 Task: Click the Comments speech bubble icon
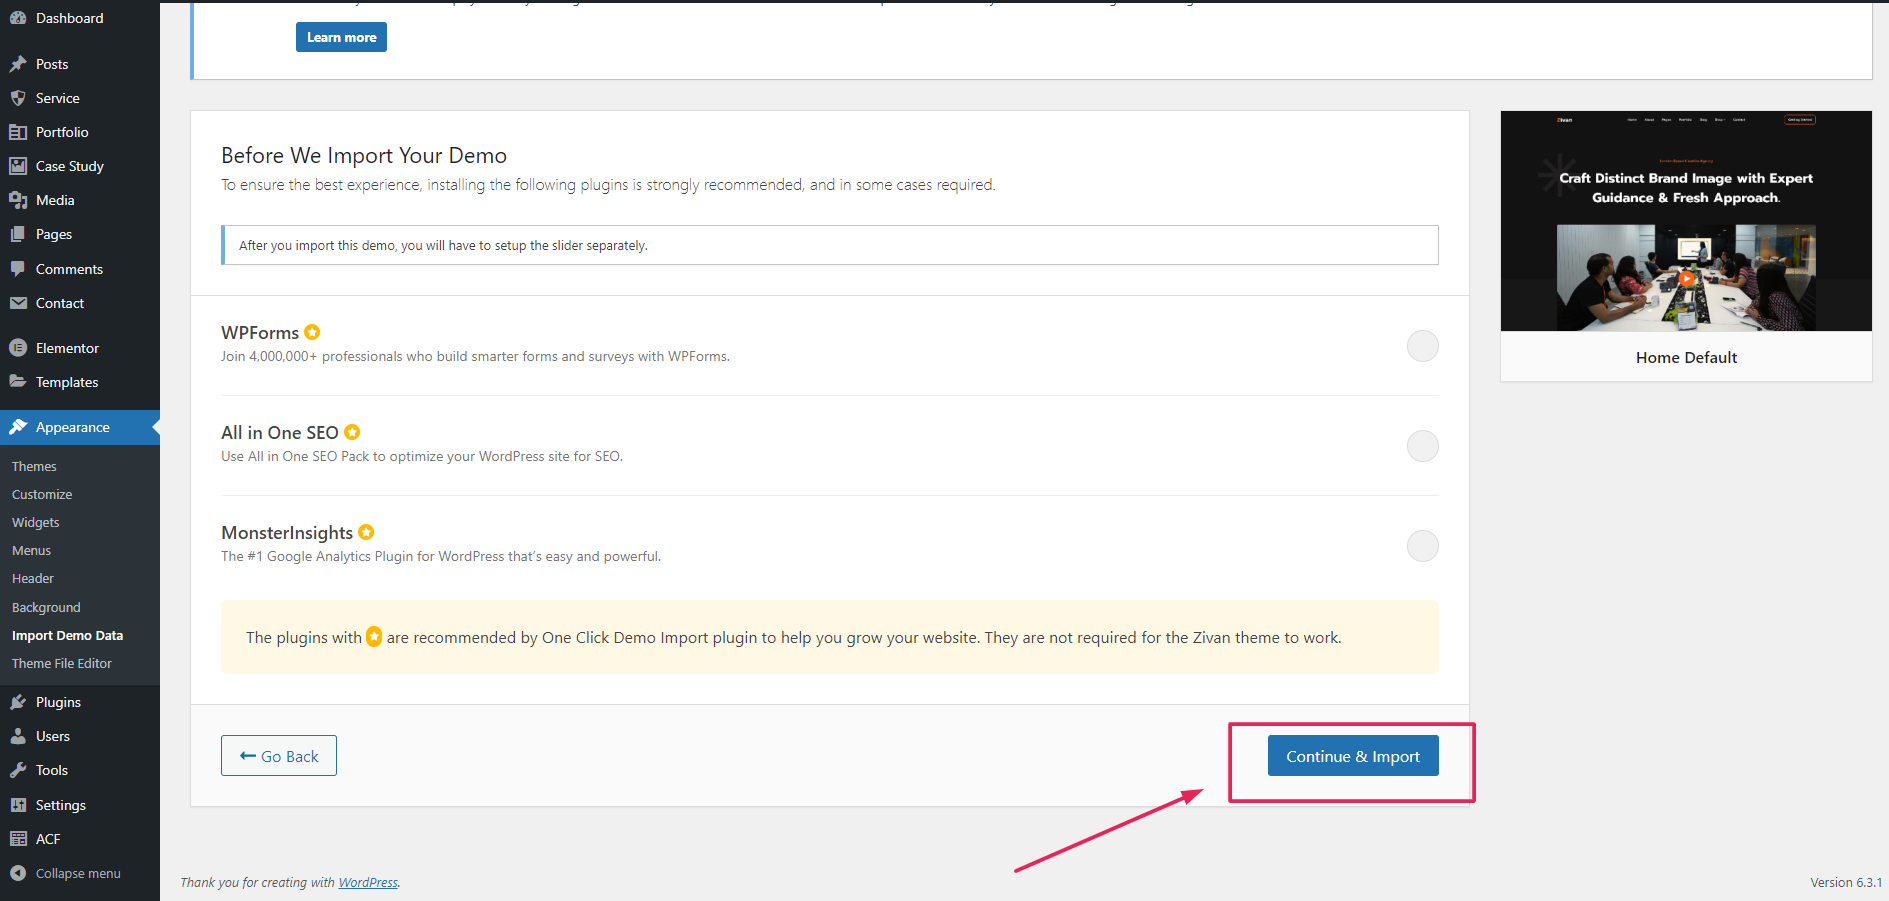(x=18, y=269)
